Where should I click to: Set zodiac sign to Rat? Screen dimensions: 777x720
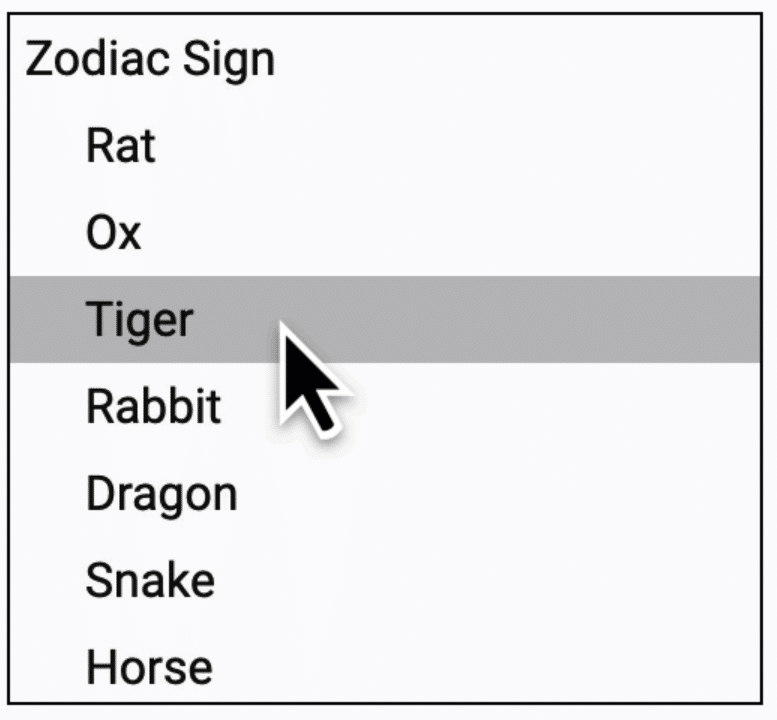121,146
